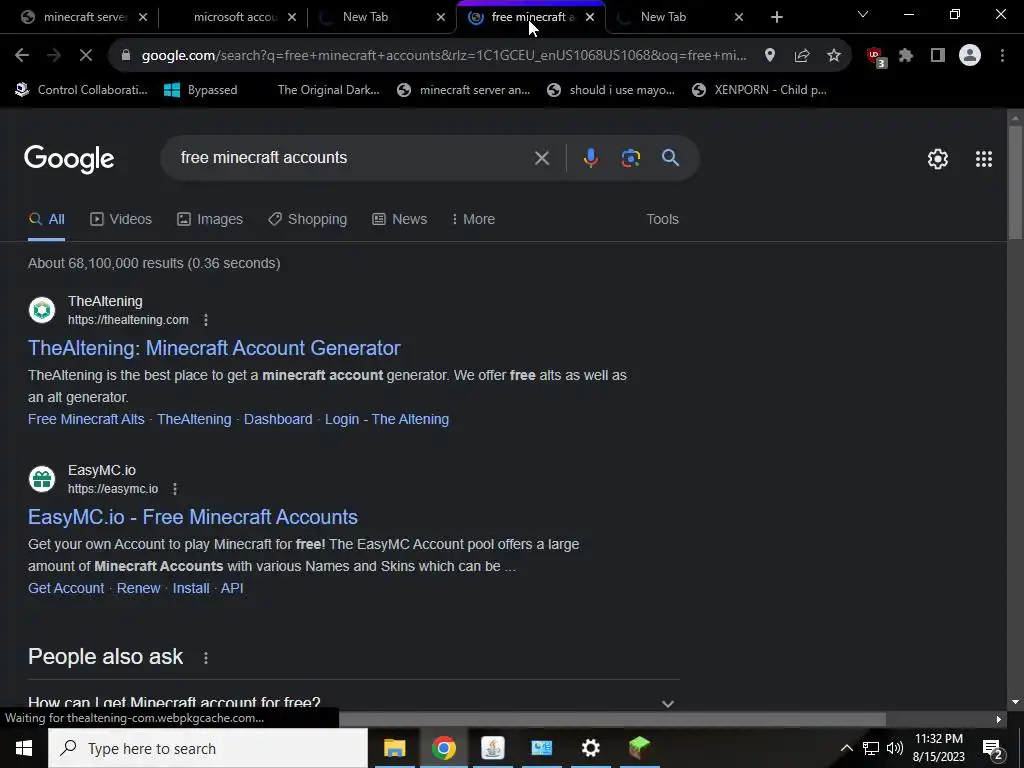Image resolution: width=1024 pixels, height=768 pixels.
Task: Click 'Type here to search' taskbar box
Action: coord(208,748)
